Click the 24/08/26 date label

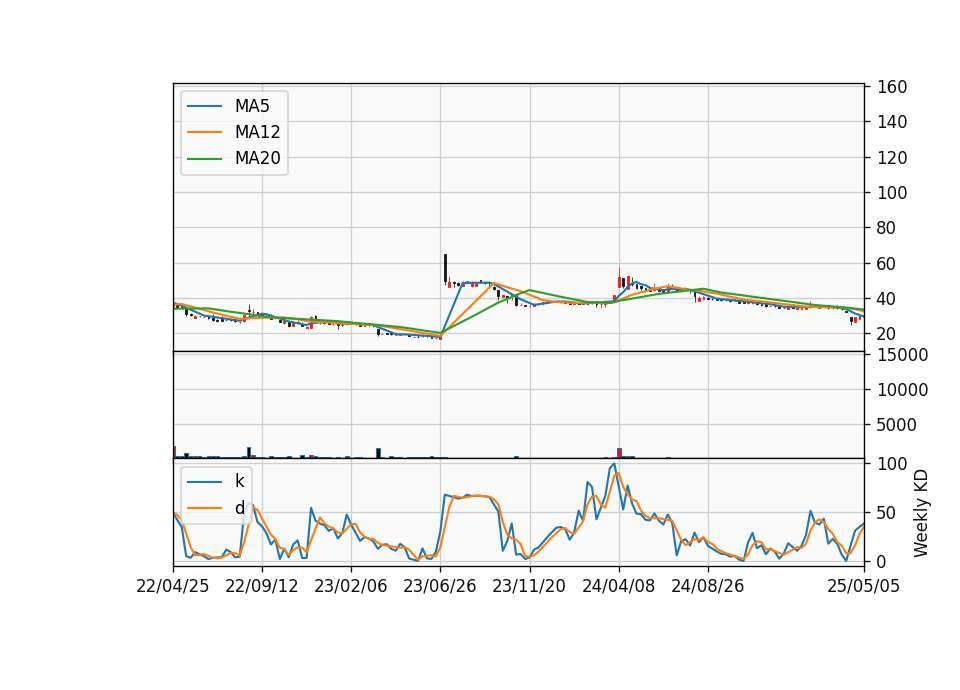tap(708, 587)
